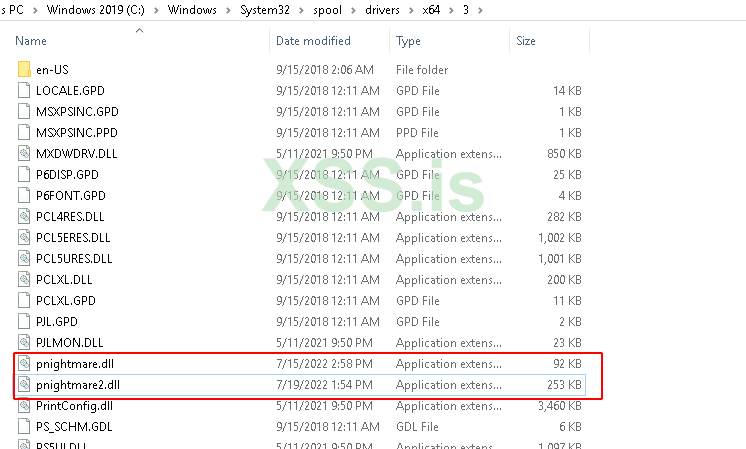
Task: Click the GDL File type cell
Action: [x=417, y=427]
